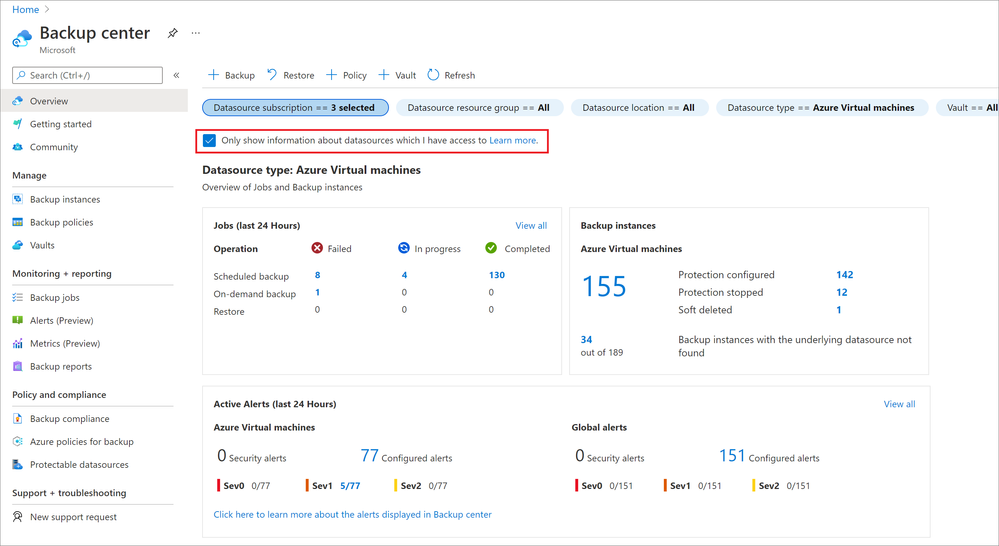This screenshot has height=546, width=999.
Task: Go to Backup instances label
Action: (65, 199)
